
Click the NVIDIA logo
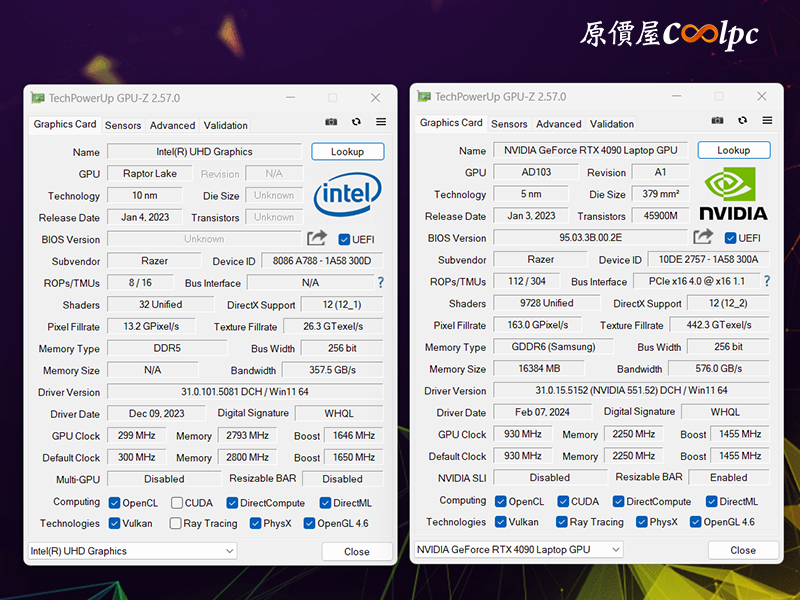[733, 195]
